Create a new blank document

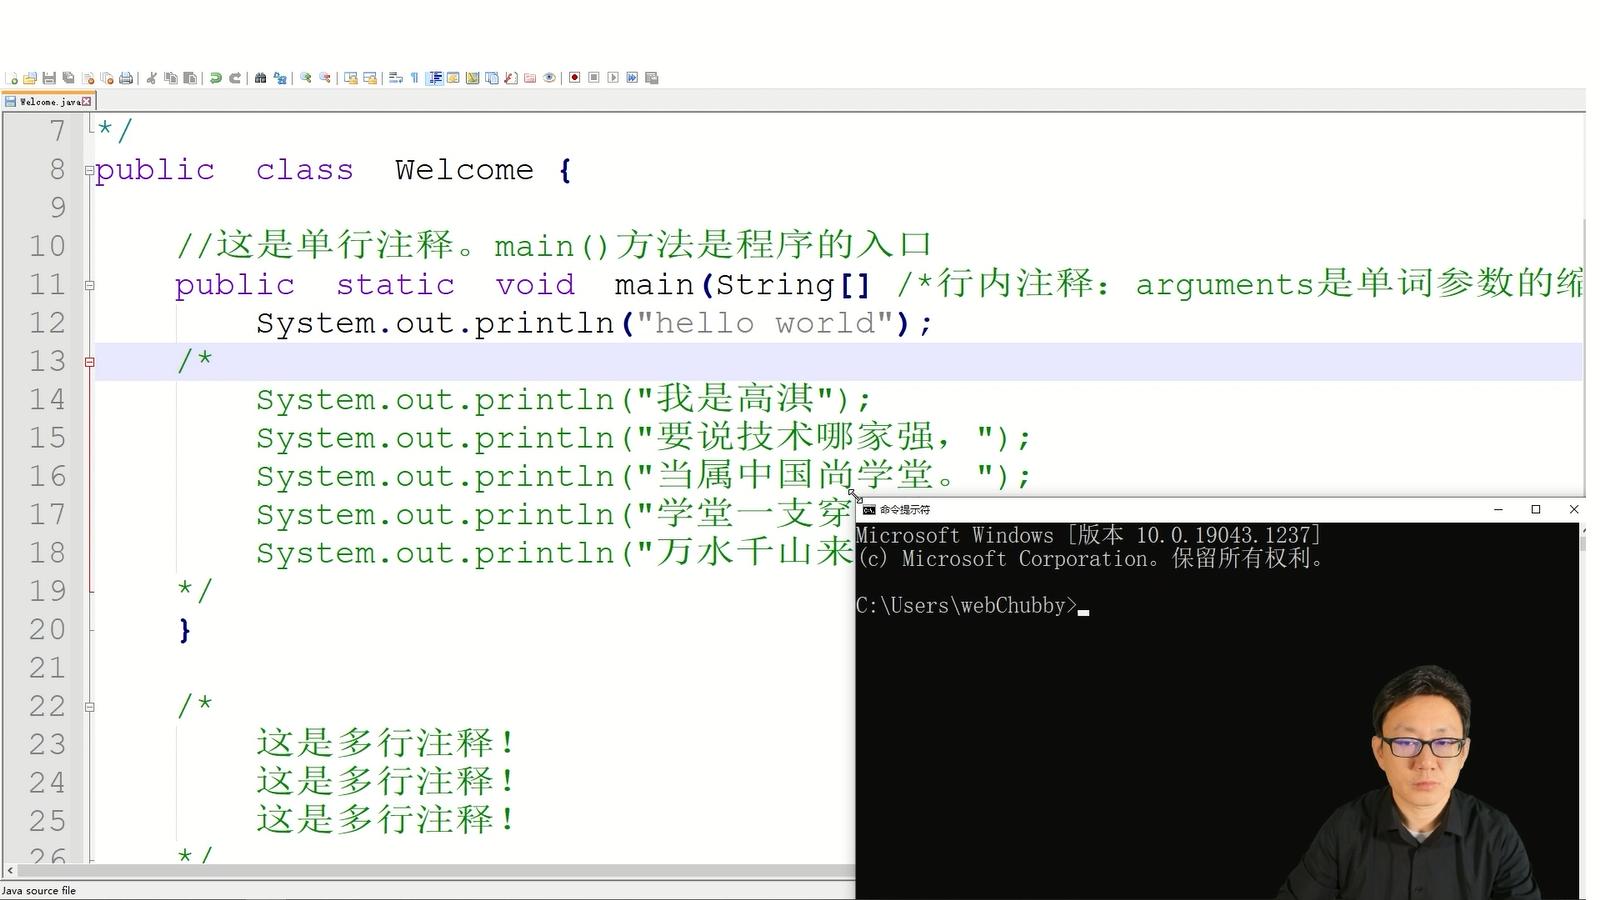13,78
